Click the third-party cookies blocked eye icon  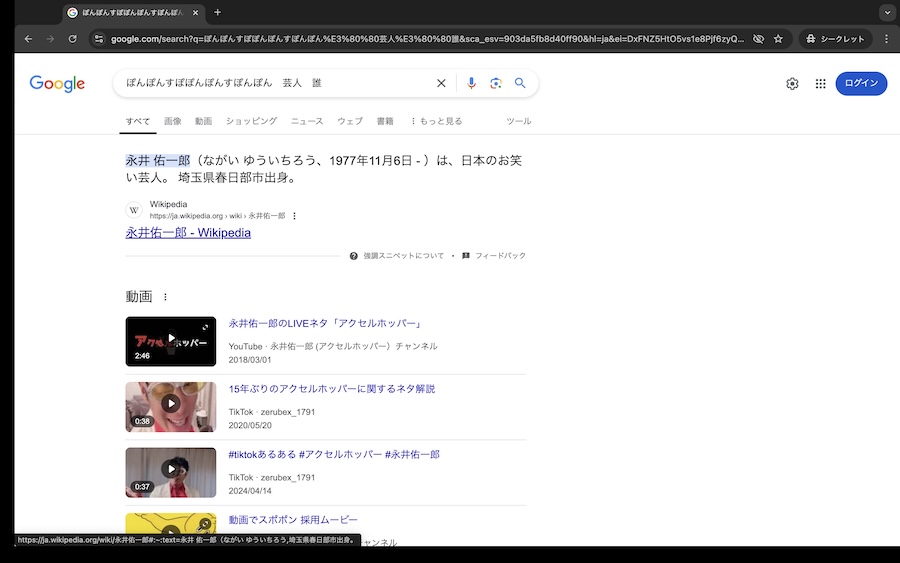(x=758, y=39)
